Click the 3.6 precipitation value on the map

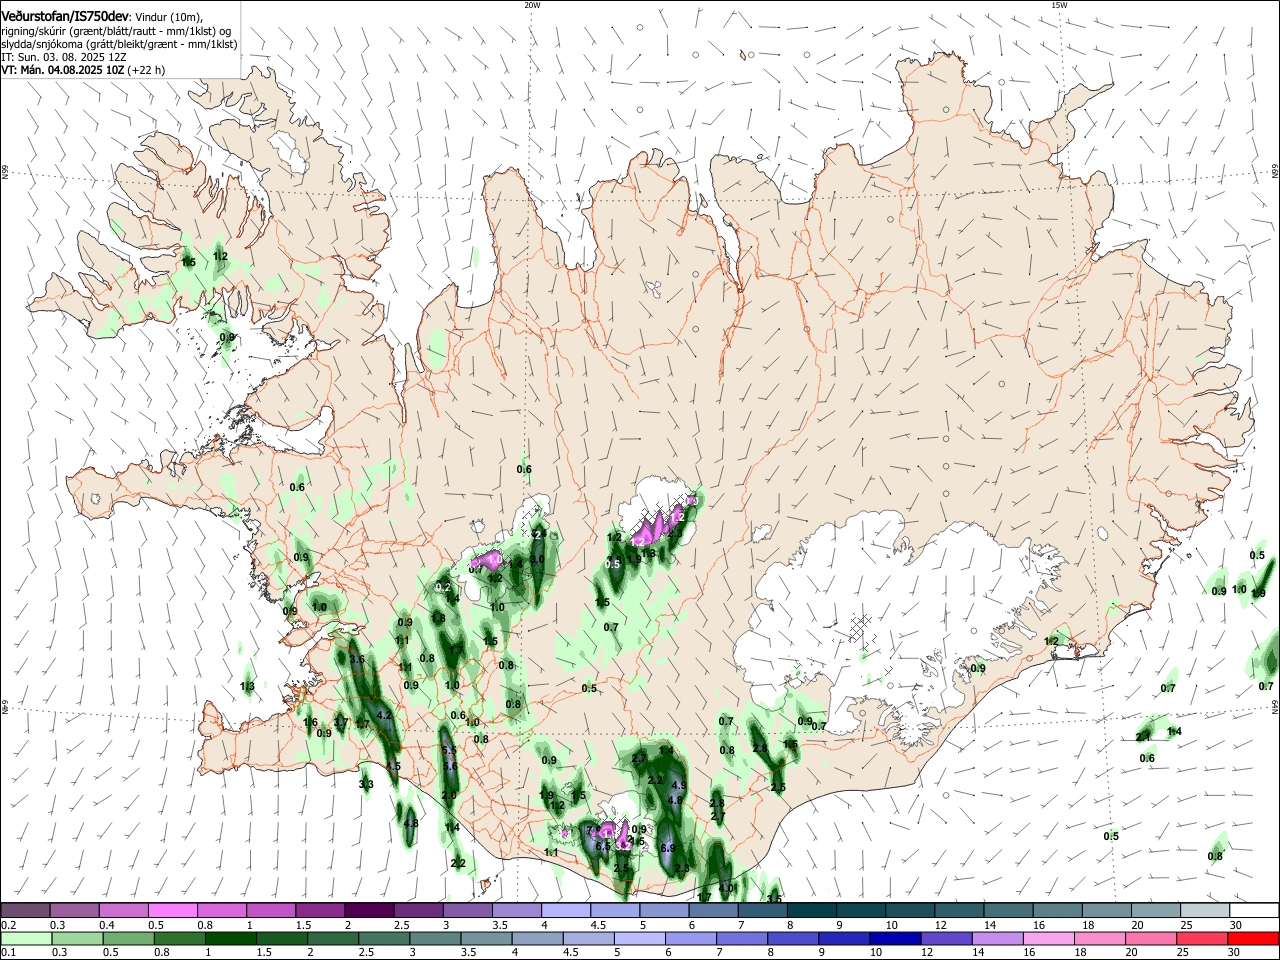click(x=357, y=661)
